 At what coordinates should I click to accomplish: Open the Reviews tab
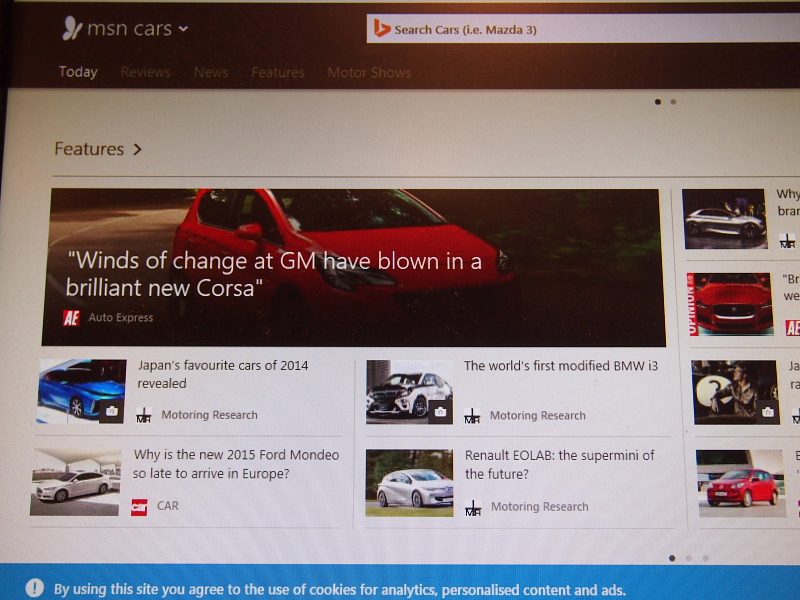pyautogui.click(x=145, y=72)
